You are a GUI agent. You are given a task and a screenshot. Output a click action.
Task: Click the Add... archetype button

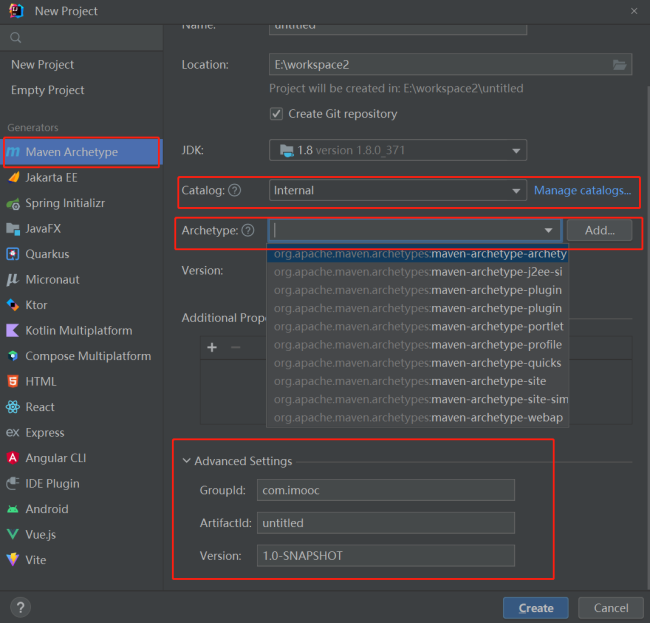pyautogui.click(x=599, y=230)
